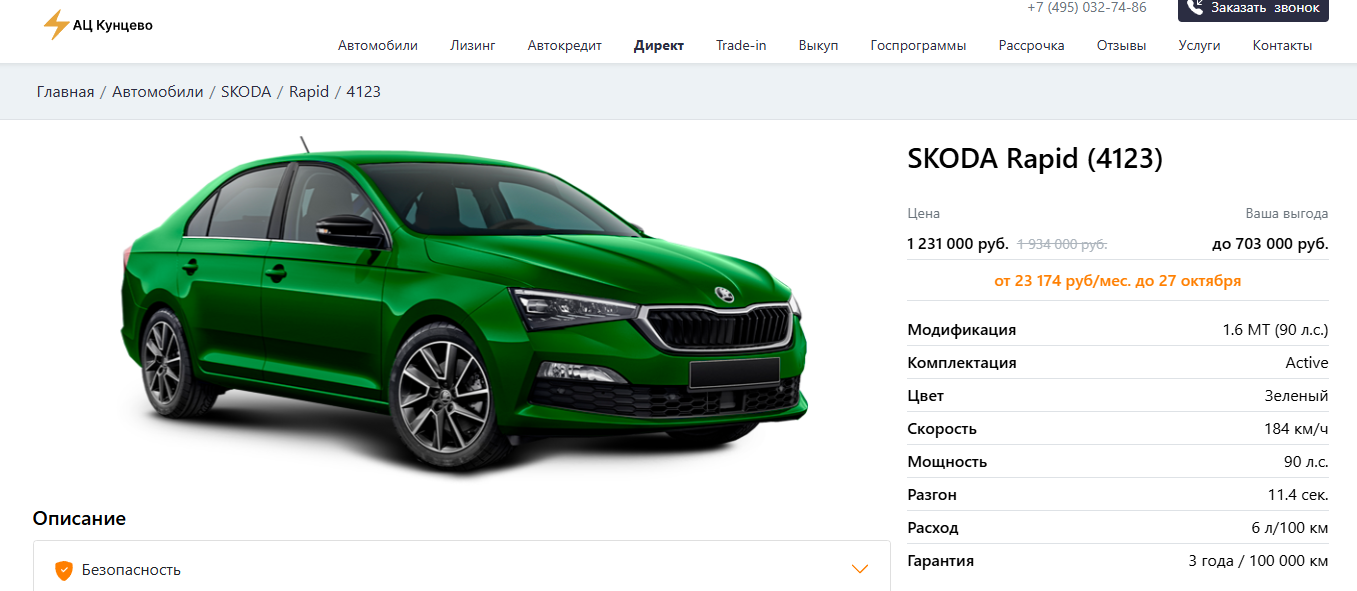Click the 4123 breadcrumb item

pyautogui.click(x=364, y=92)
